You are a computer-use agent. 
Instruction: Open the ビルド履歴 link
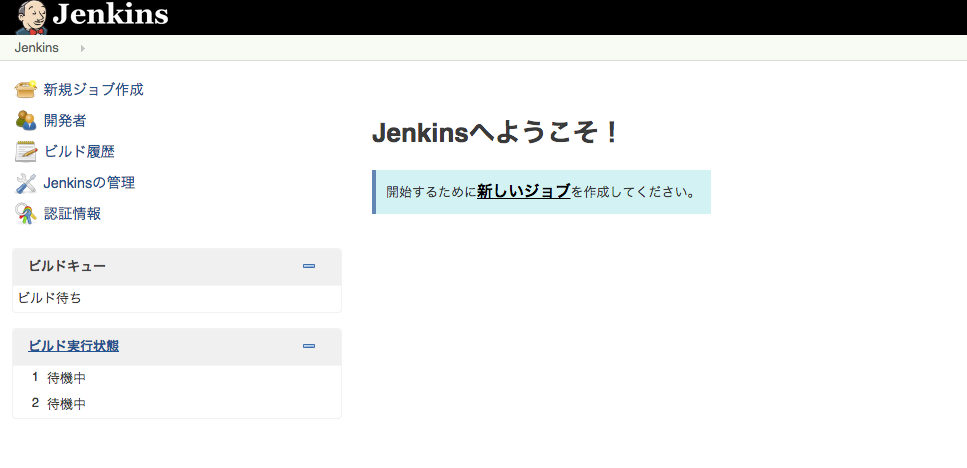click(79, 152)
